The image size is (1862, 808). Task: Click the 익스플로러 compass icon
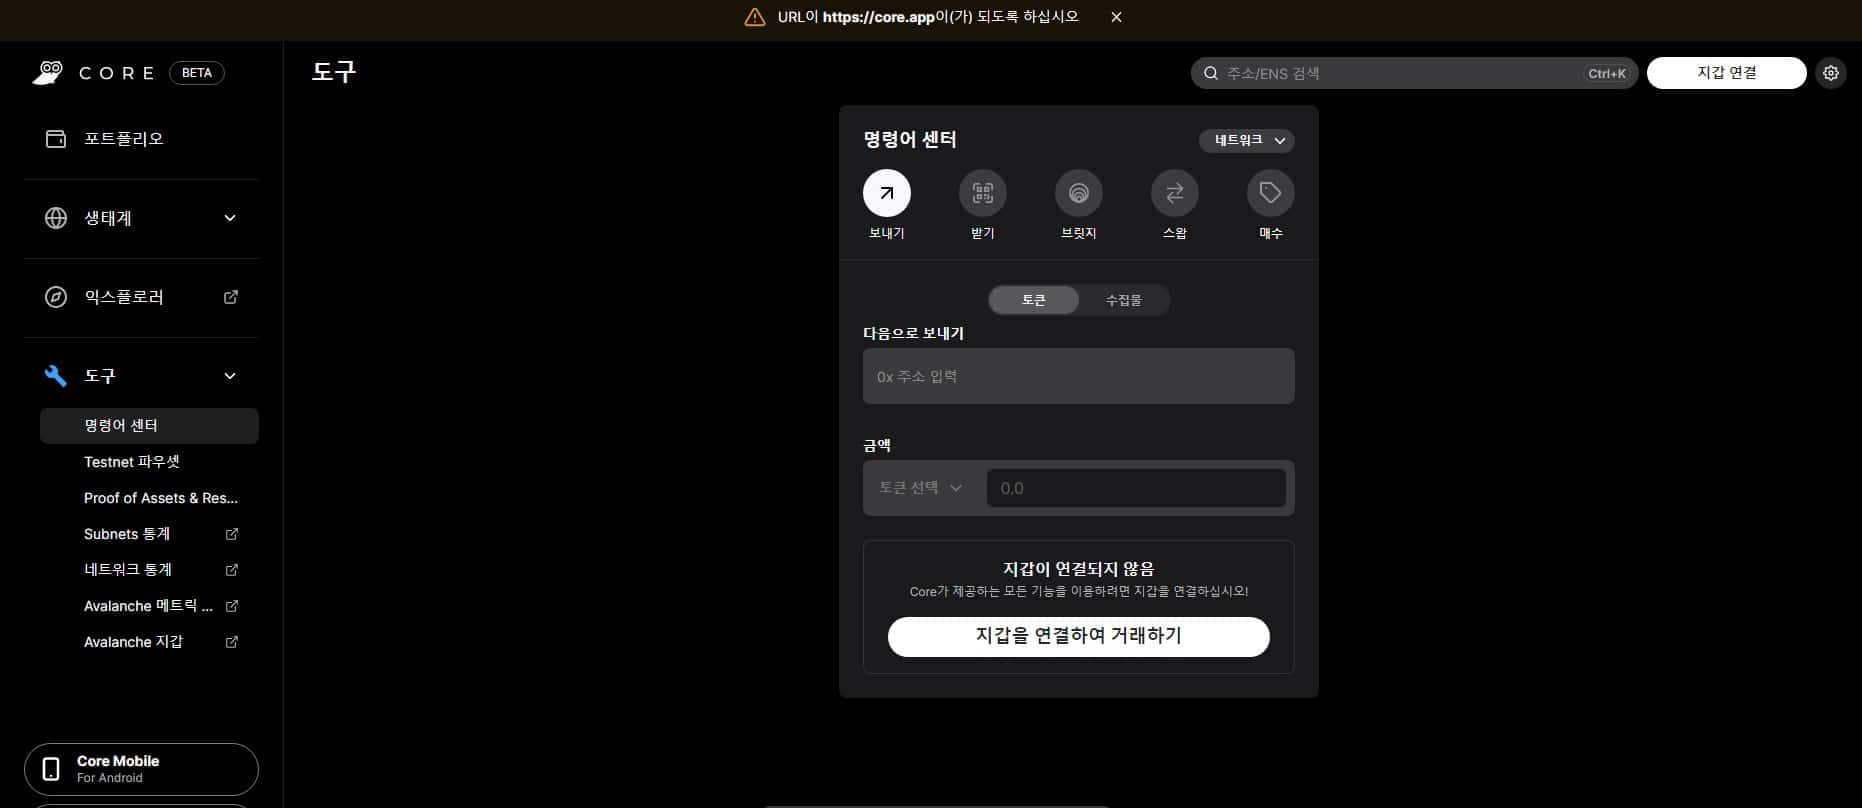pos(56,297)
